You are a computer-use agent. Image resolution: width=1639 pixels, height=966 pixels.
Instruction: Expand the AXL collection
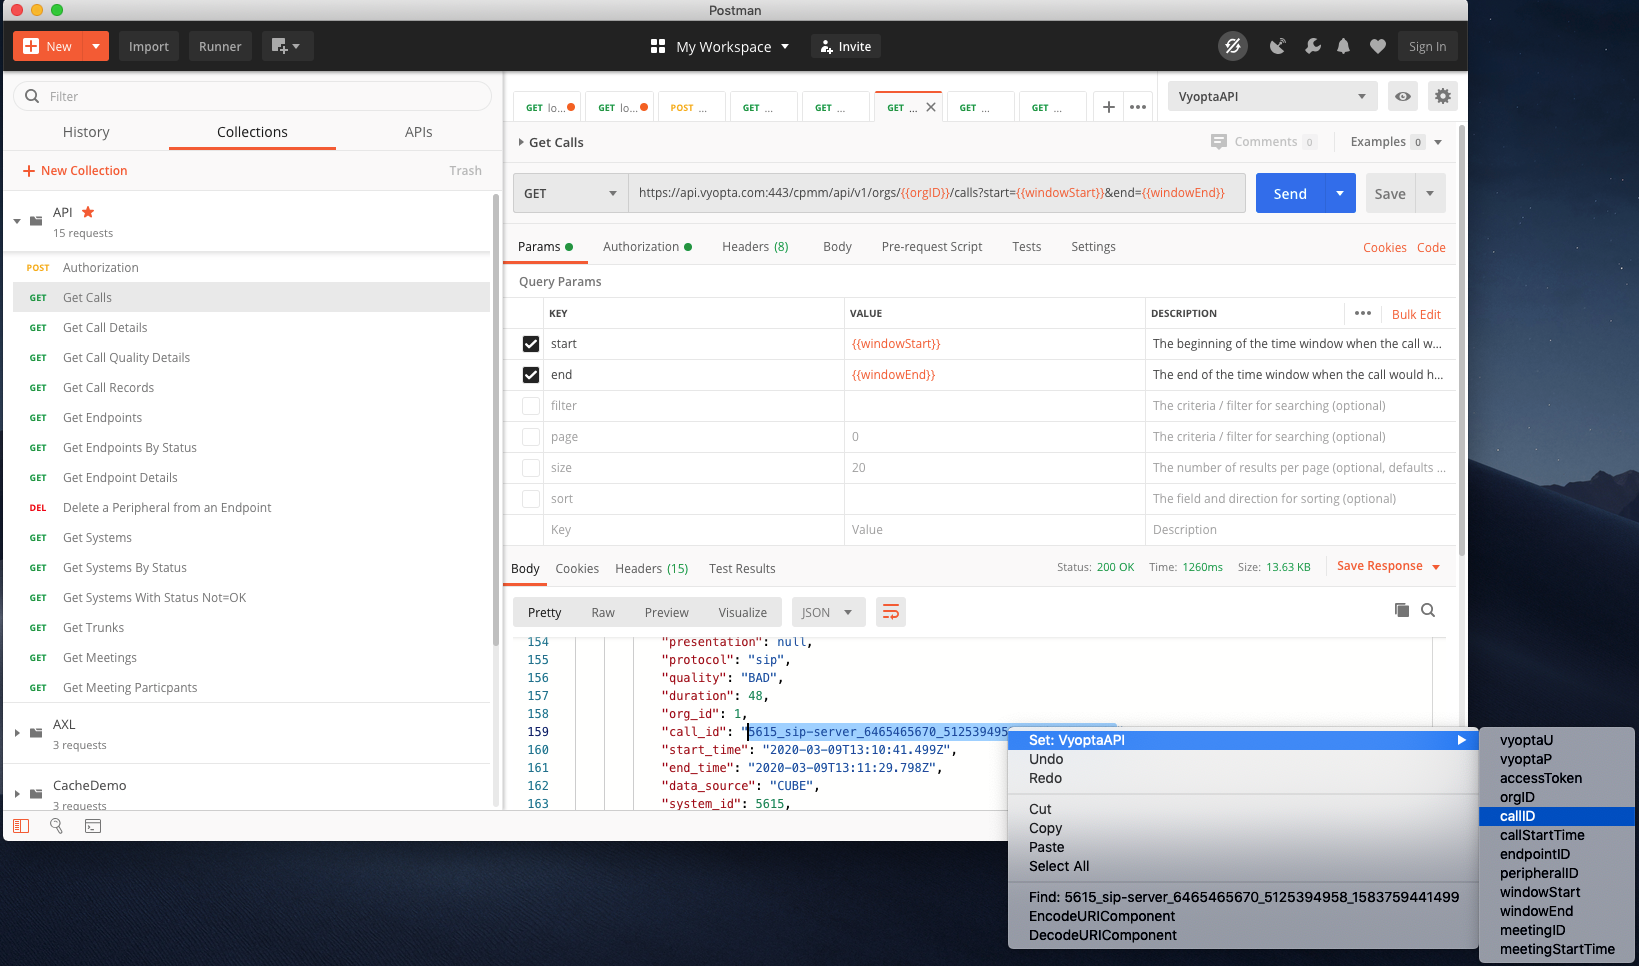click(17, 733)
